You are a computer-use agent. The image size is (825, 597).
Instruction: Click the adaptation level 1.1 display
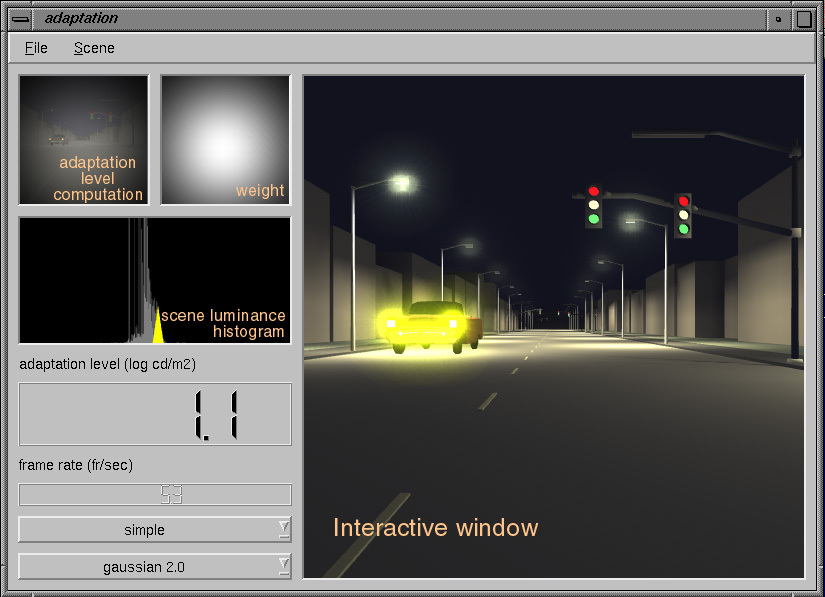[155, 414]
